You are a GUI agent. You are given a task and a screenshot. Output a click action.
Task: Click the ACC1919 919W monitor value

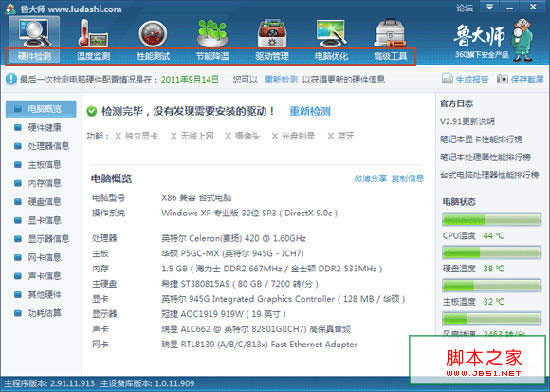click(x=223, y=314)
